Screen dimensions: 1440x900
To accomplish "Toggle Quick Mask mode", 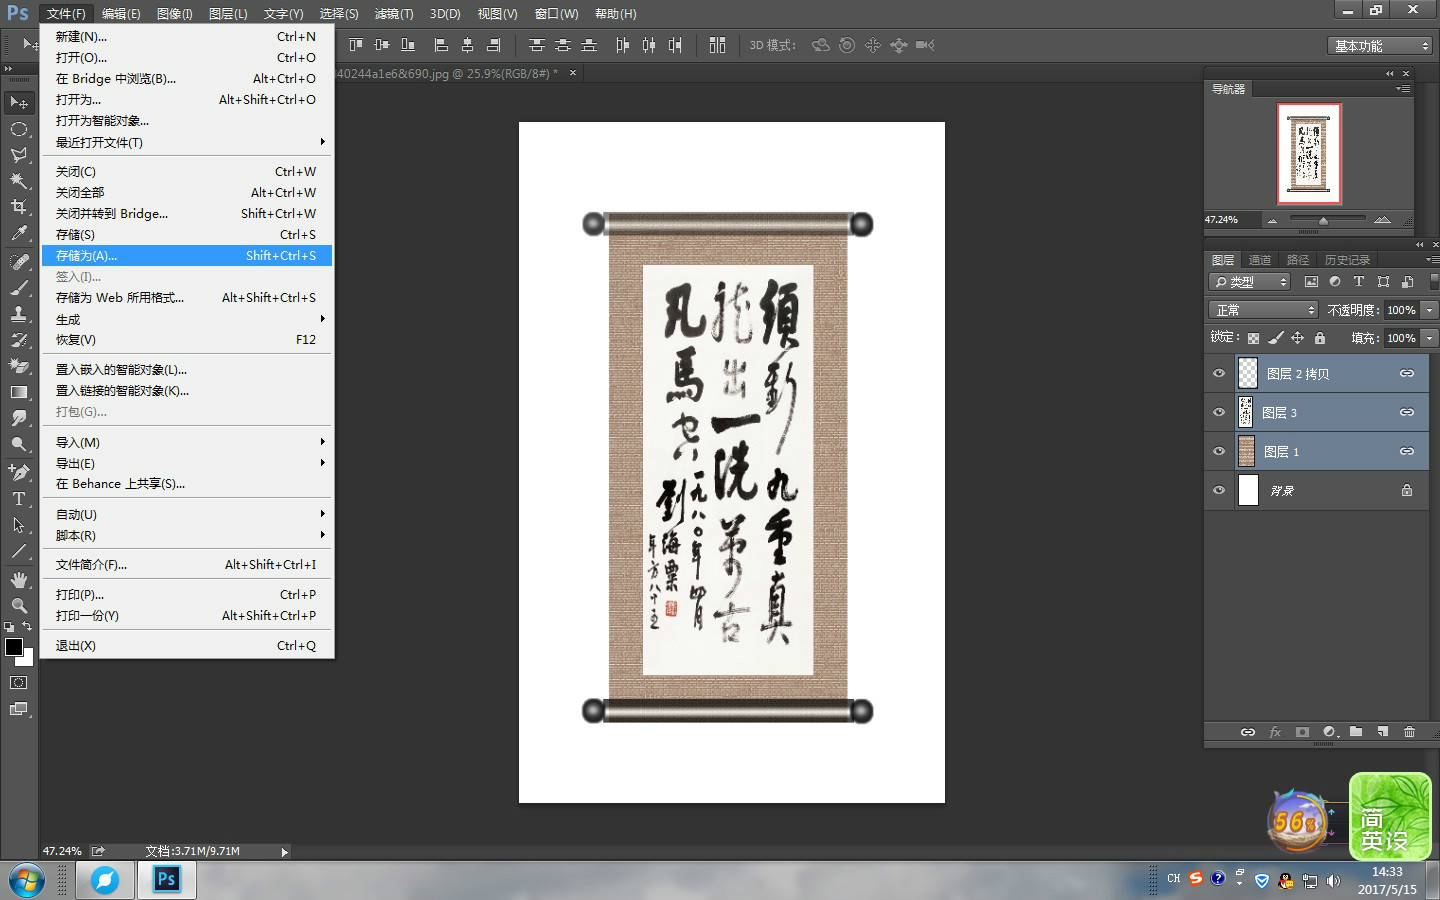I will pos(19,683).
